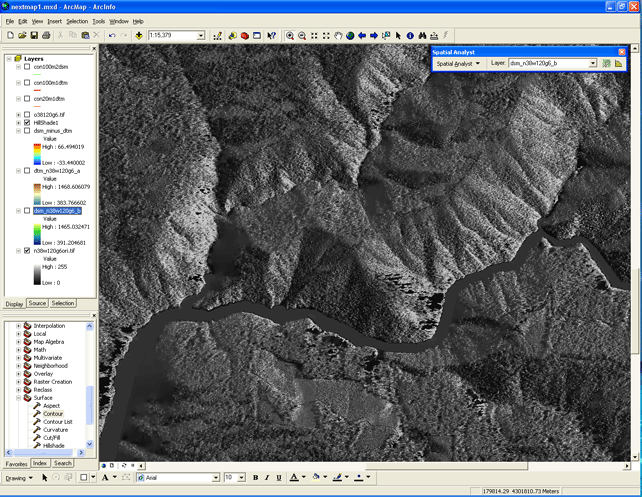Open the Hillshade tool in toolbox
The width and height of the screenshot is (642, 497).
pos(54,446)
